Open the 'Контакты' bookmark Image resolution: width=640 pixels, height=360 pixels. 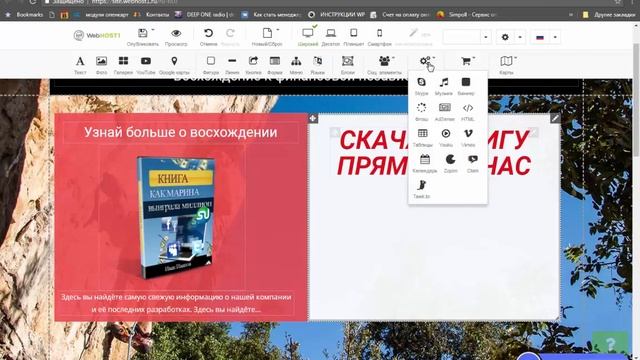pyautogui.click(x=151, y=15)
